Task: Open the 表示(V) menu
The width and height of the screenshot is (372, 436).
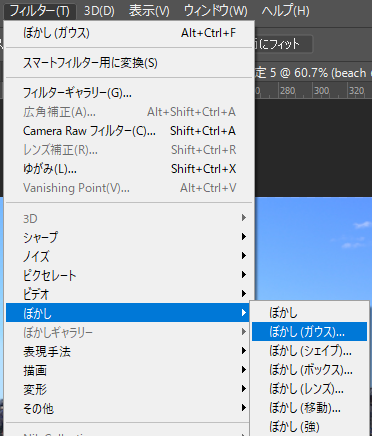Action: (x=149, y=11)
